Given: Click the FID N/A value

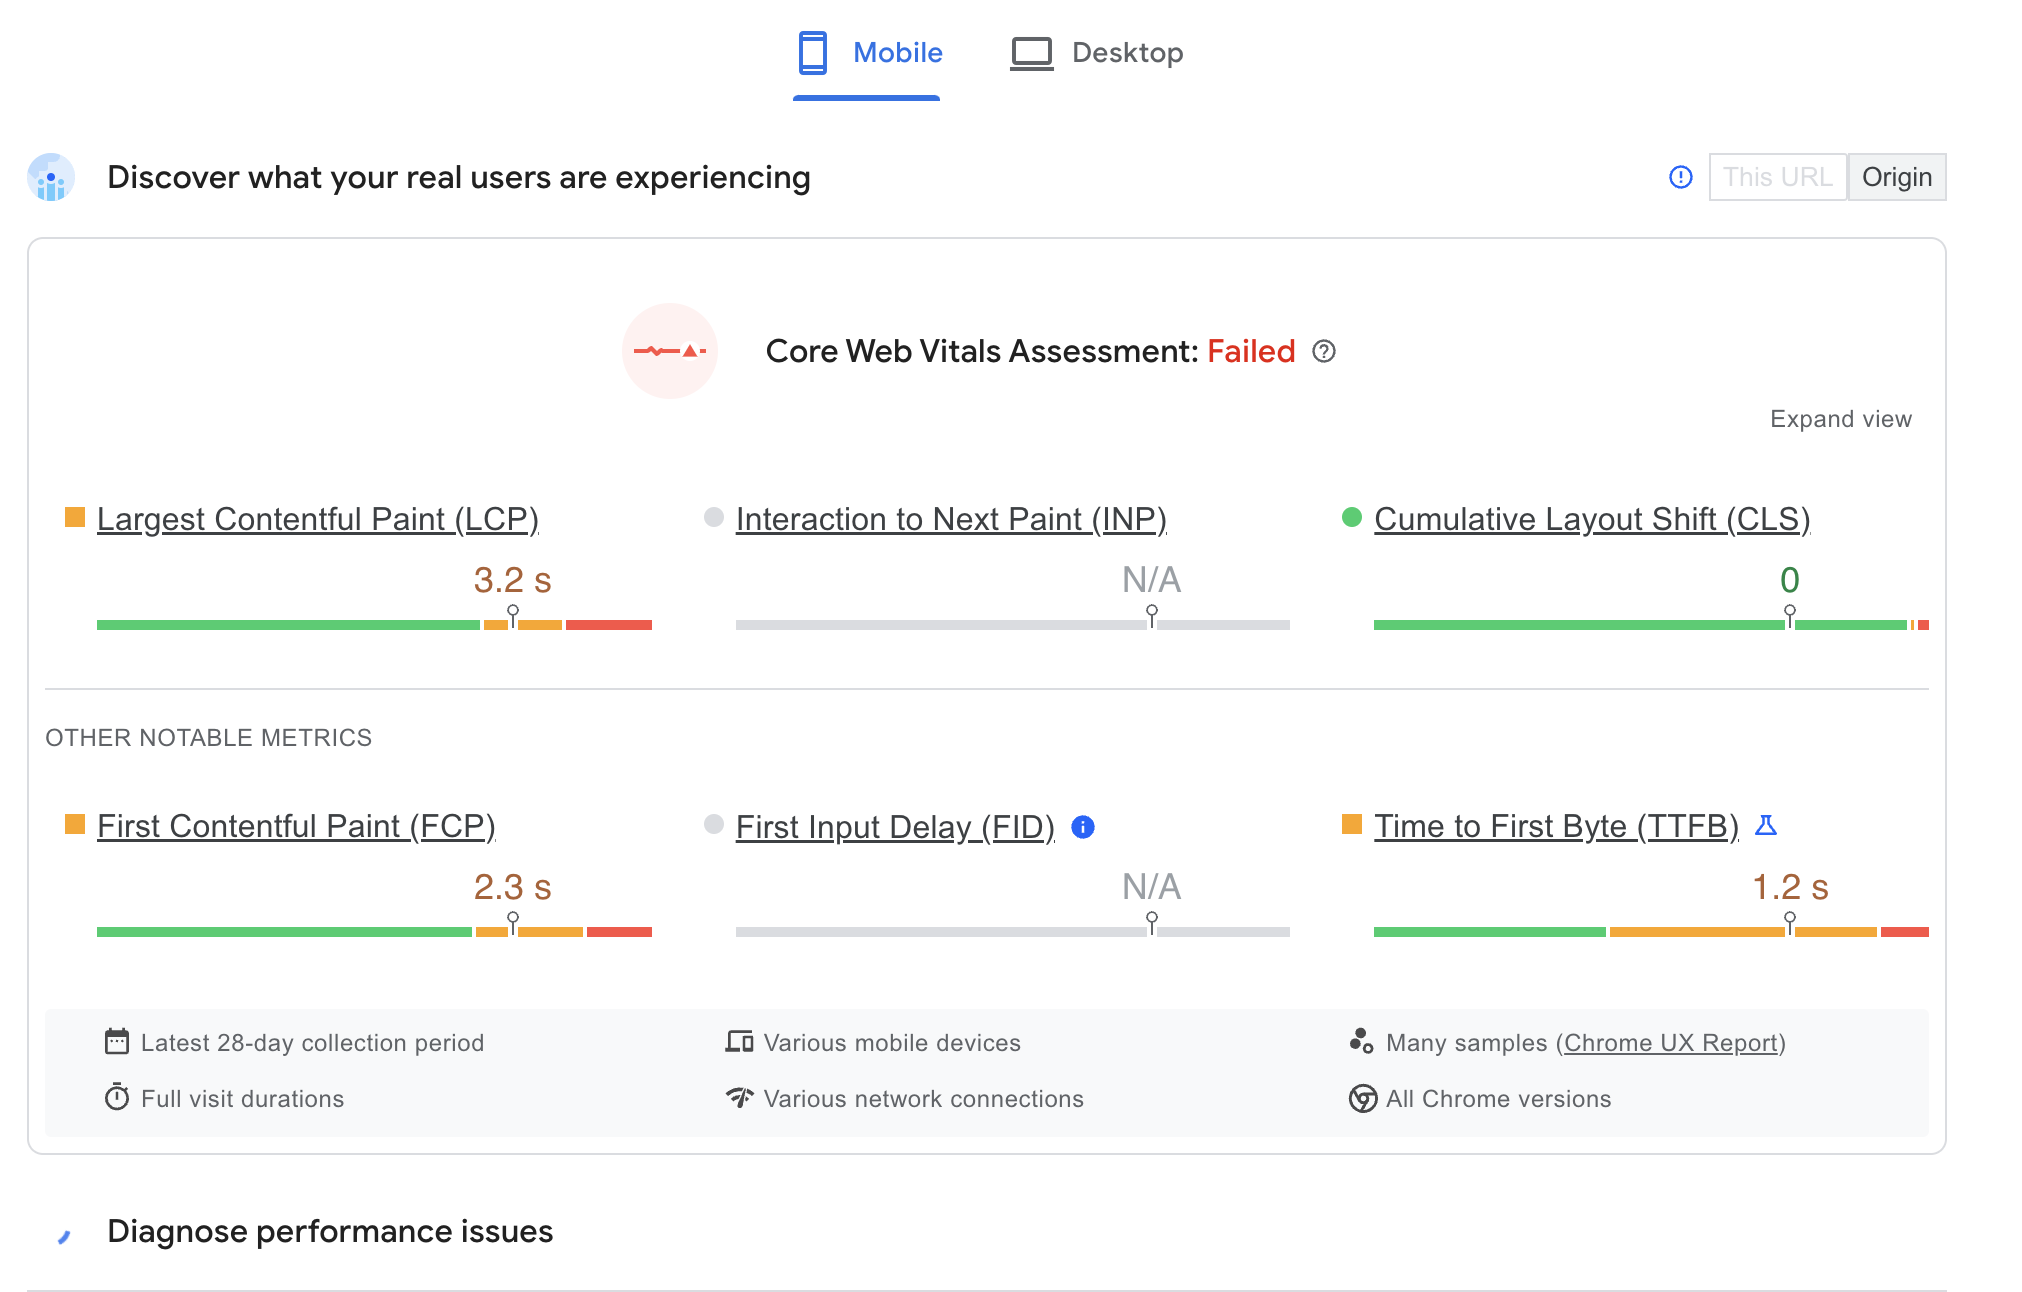Looking at the screenshot, I should pyautogui.click(x=1152, y=887).
